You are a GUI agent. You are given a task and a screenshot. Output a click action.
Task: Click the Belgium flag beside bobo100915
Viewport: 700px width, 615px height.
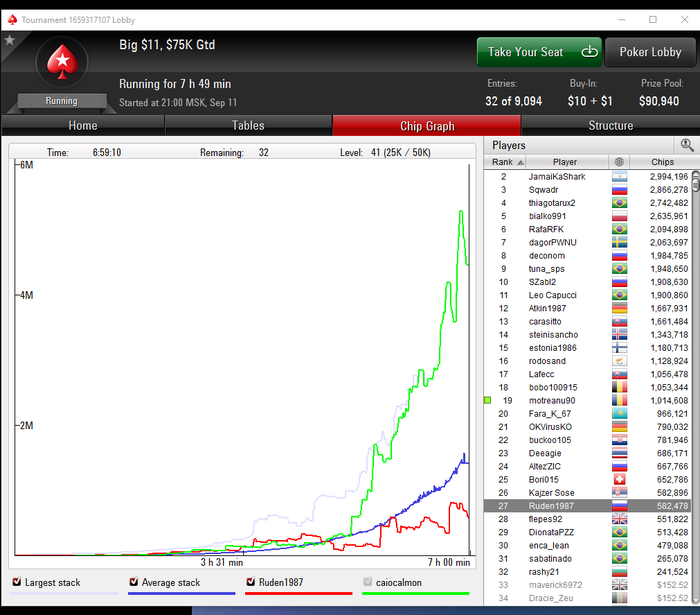[x=619, y=387]
